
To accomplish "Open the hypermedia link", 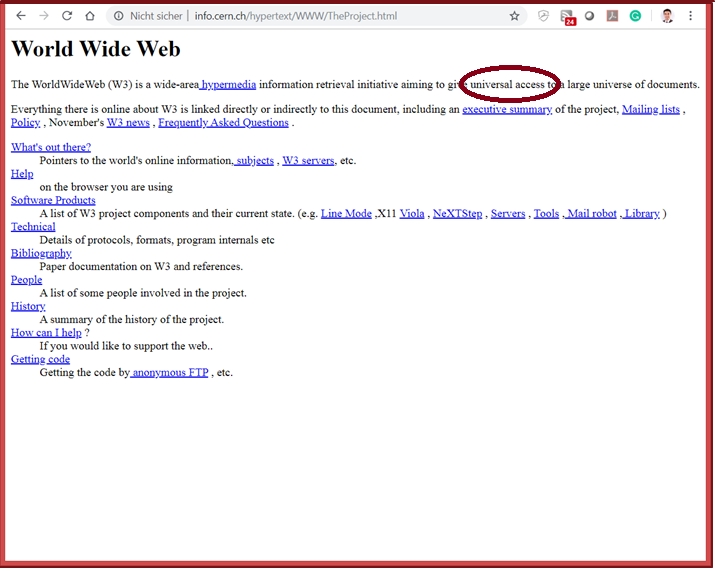I will click(228, 85).
